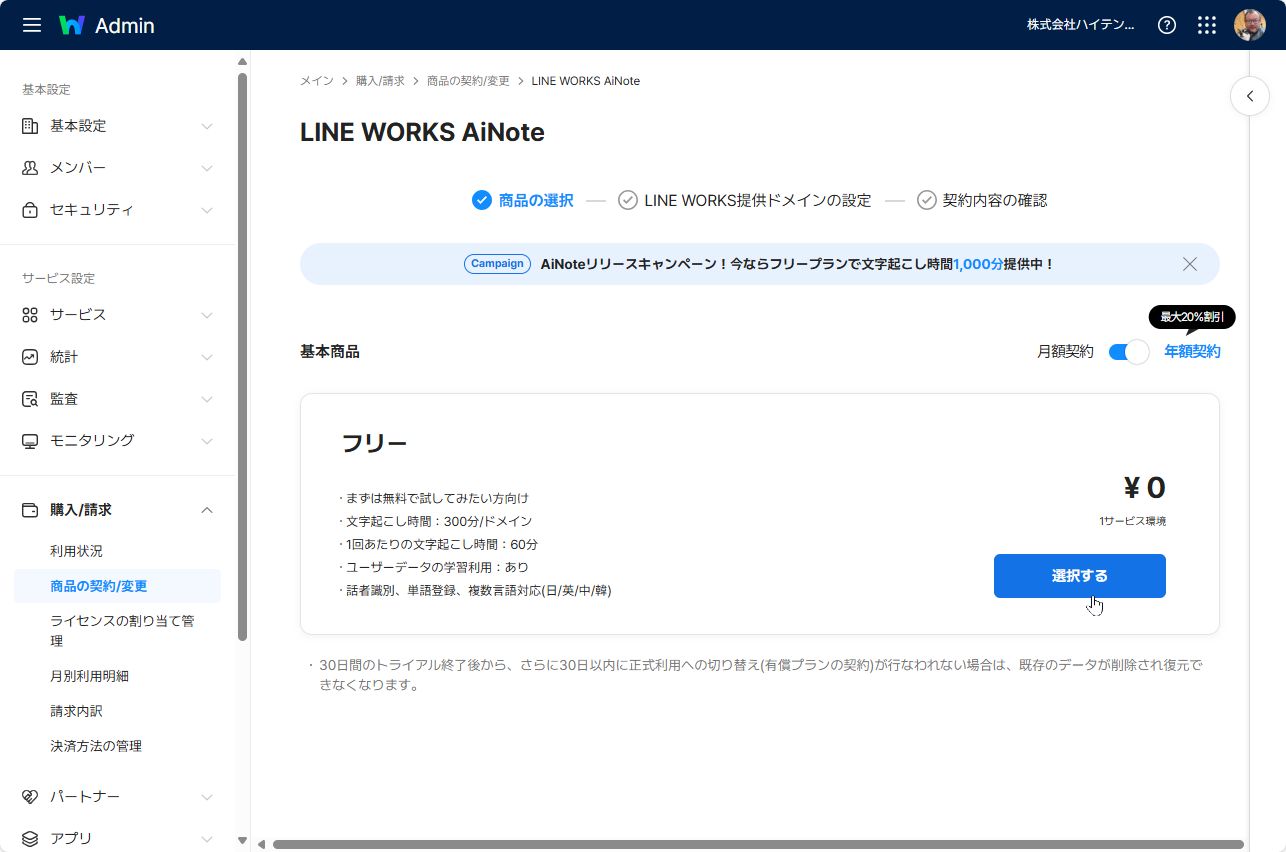Expand the モニタリング menu chevron
Screen dimensions: 1286x852
207,441
